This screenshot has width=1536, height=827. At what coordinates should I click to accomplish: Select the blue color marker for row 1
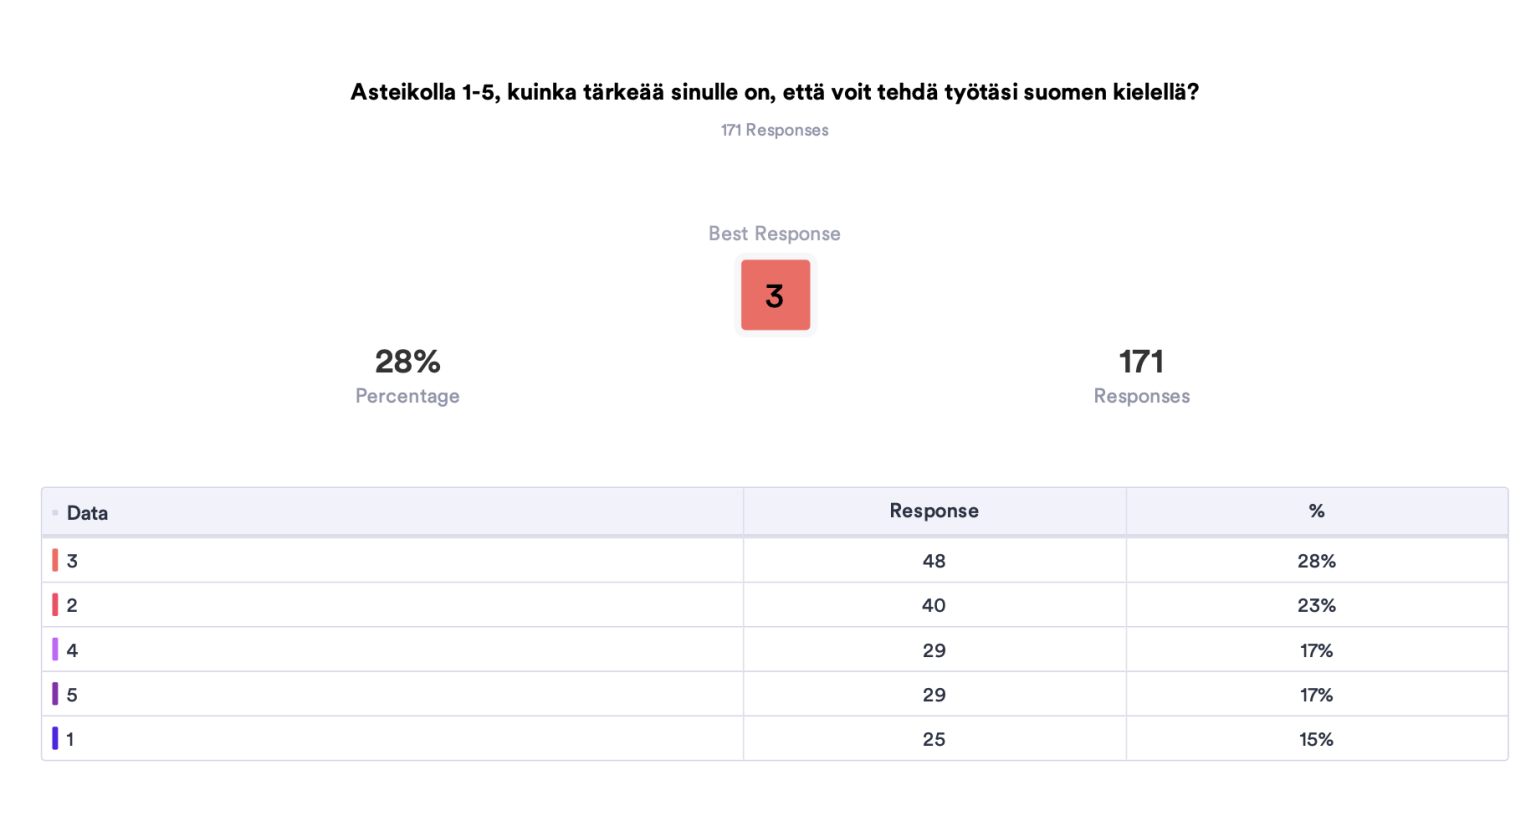pos(55,739)
